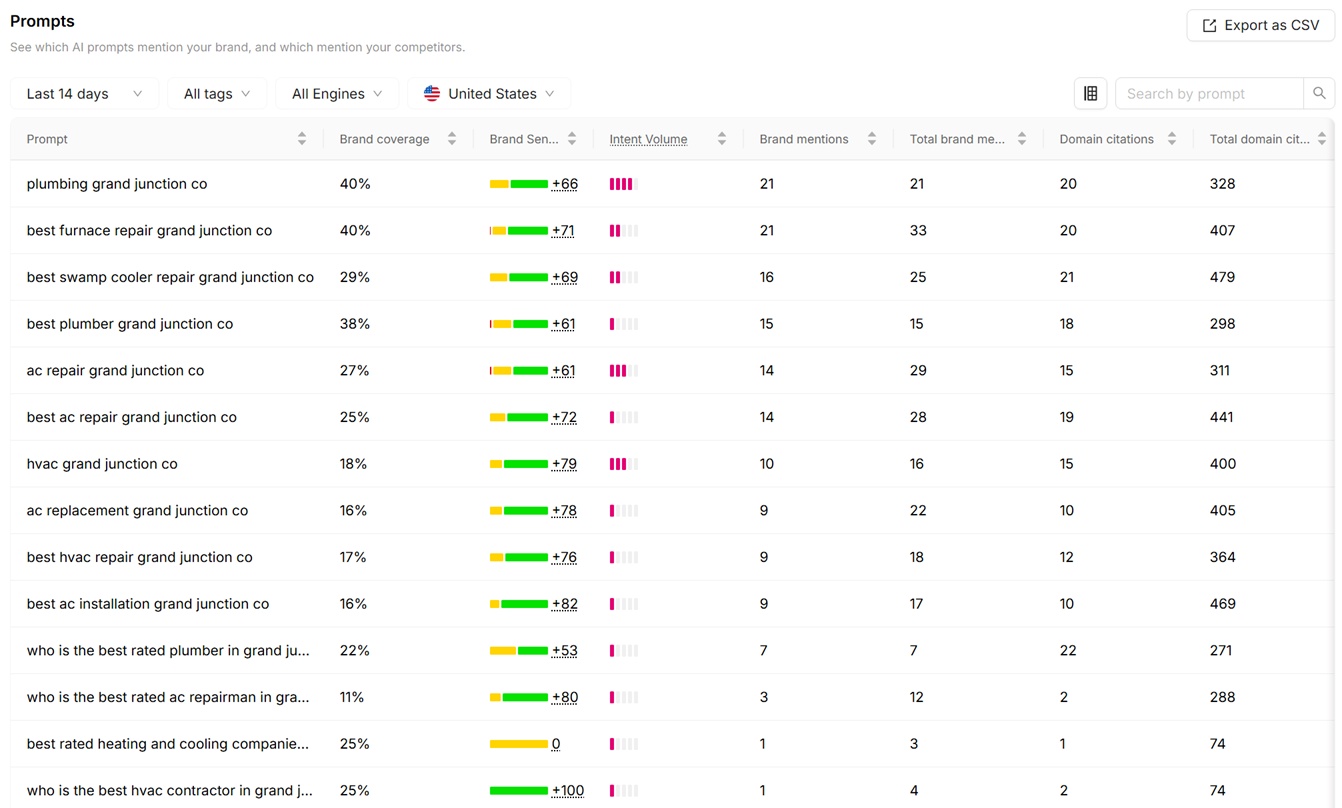Open the hvac grand junction co row
Image resolution: width=1342 pixels, height=808 pixels.
click(x=672, y=464)
